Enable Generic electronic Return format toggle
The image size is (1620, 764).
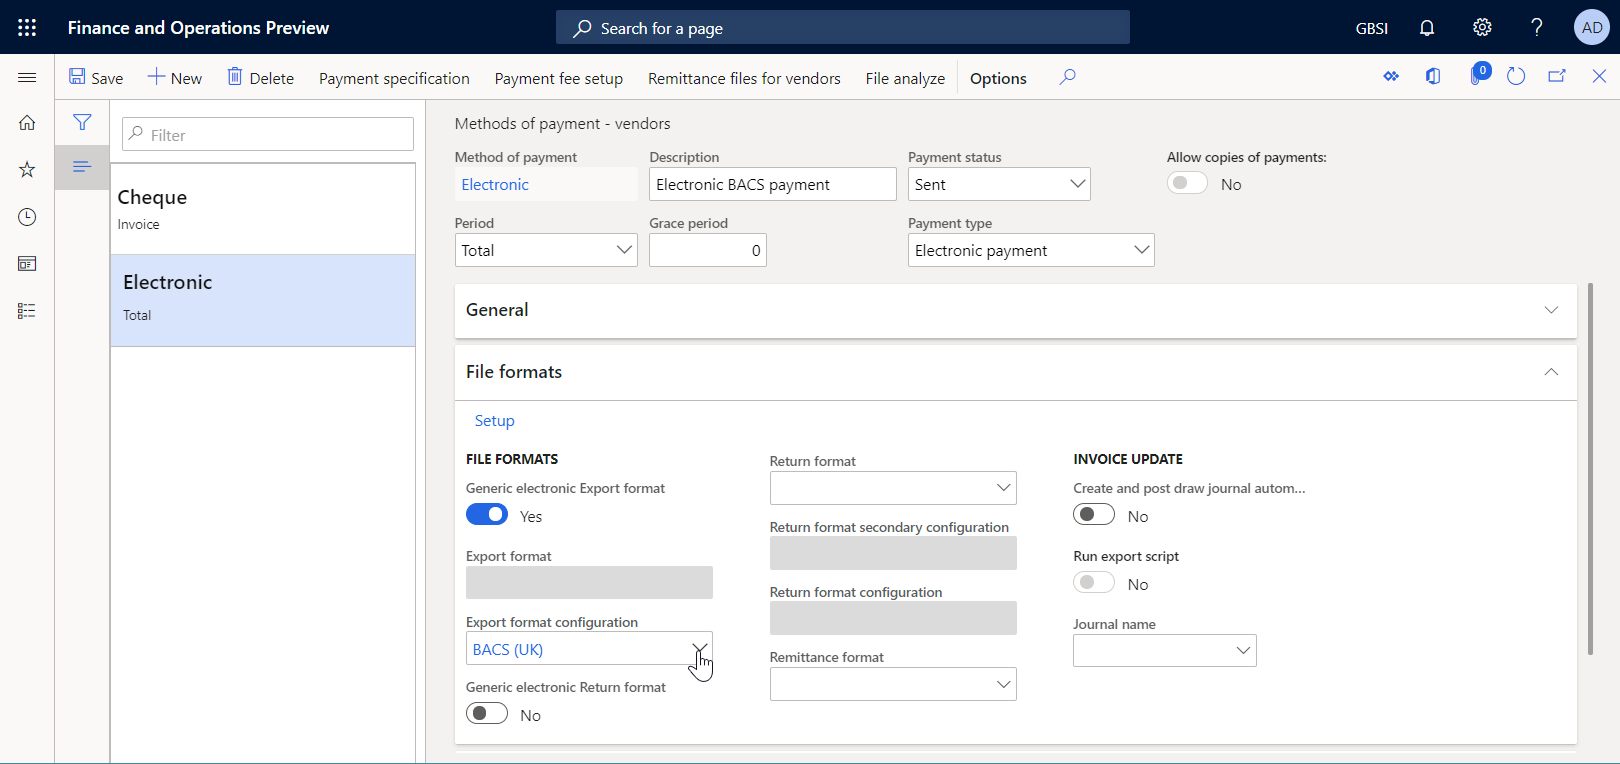[x=487, y=714]
